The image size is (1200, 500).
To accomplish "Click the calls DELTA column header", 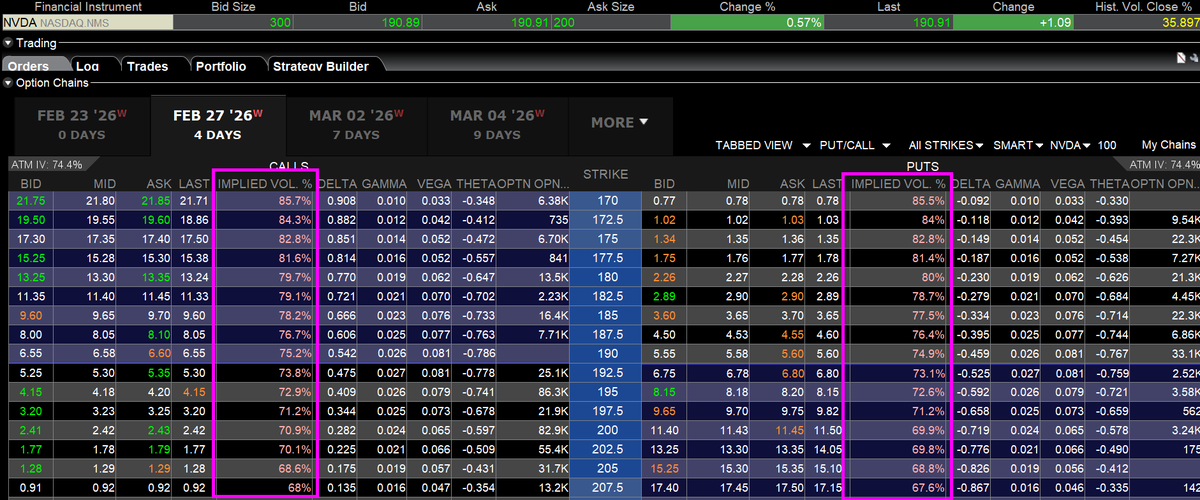I will (x=337, y=184).
